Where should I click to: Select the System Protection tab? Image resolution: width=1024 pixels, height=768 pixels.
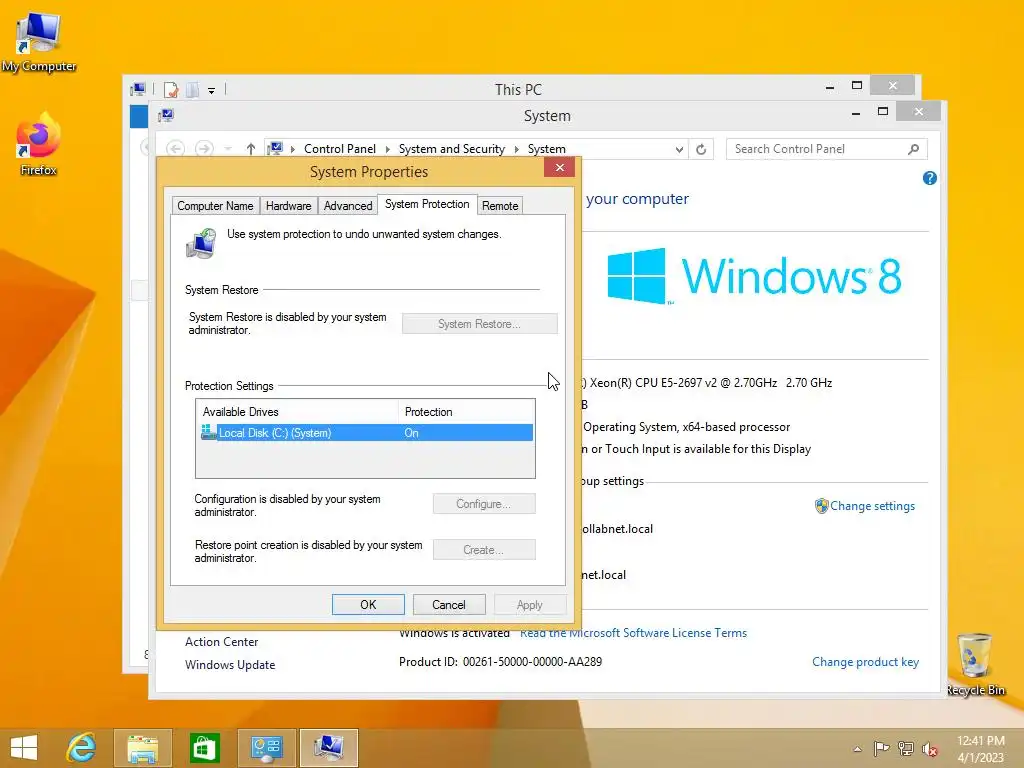[427, 204]
